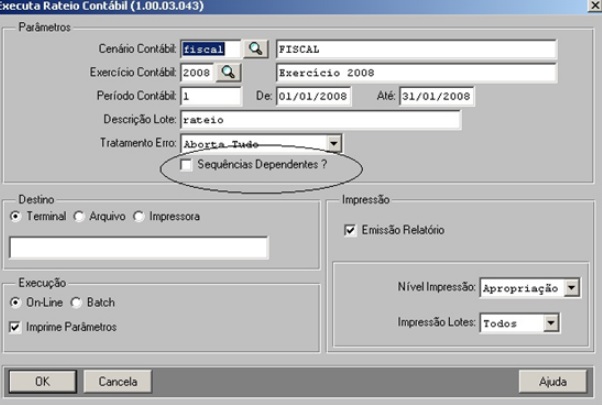Enable Sequências Dependentes checkbox
This screenshot has height=405, width=602.
pos(186,165)
